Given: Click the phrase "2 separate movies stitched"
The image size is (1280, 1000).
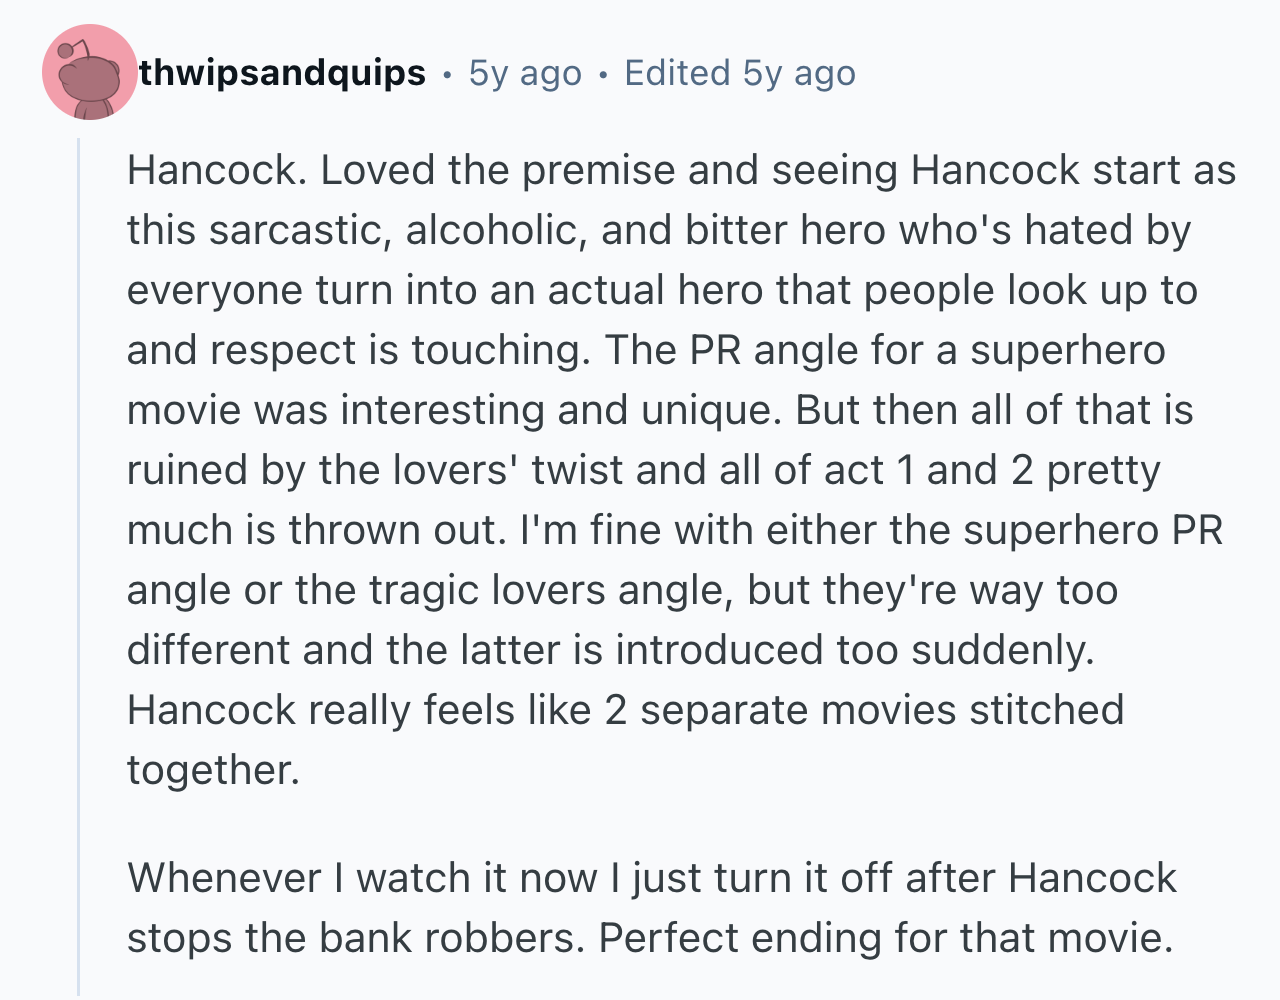Looking at the screenshot, I should coord(864,710).
